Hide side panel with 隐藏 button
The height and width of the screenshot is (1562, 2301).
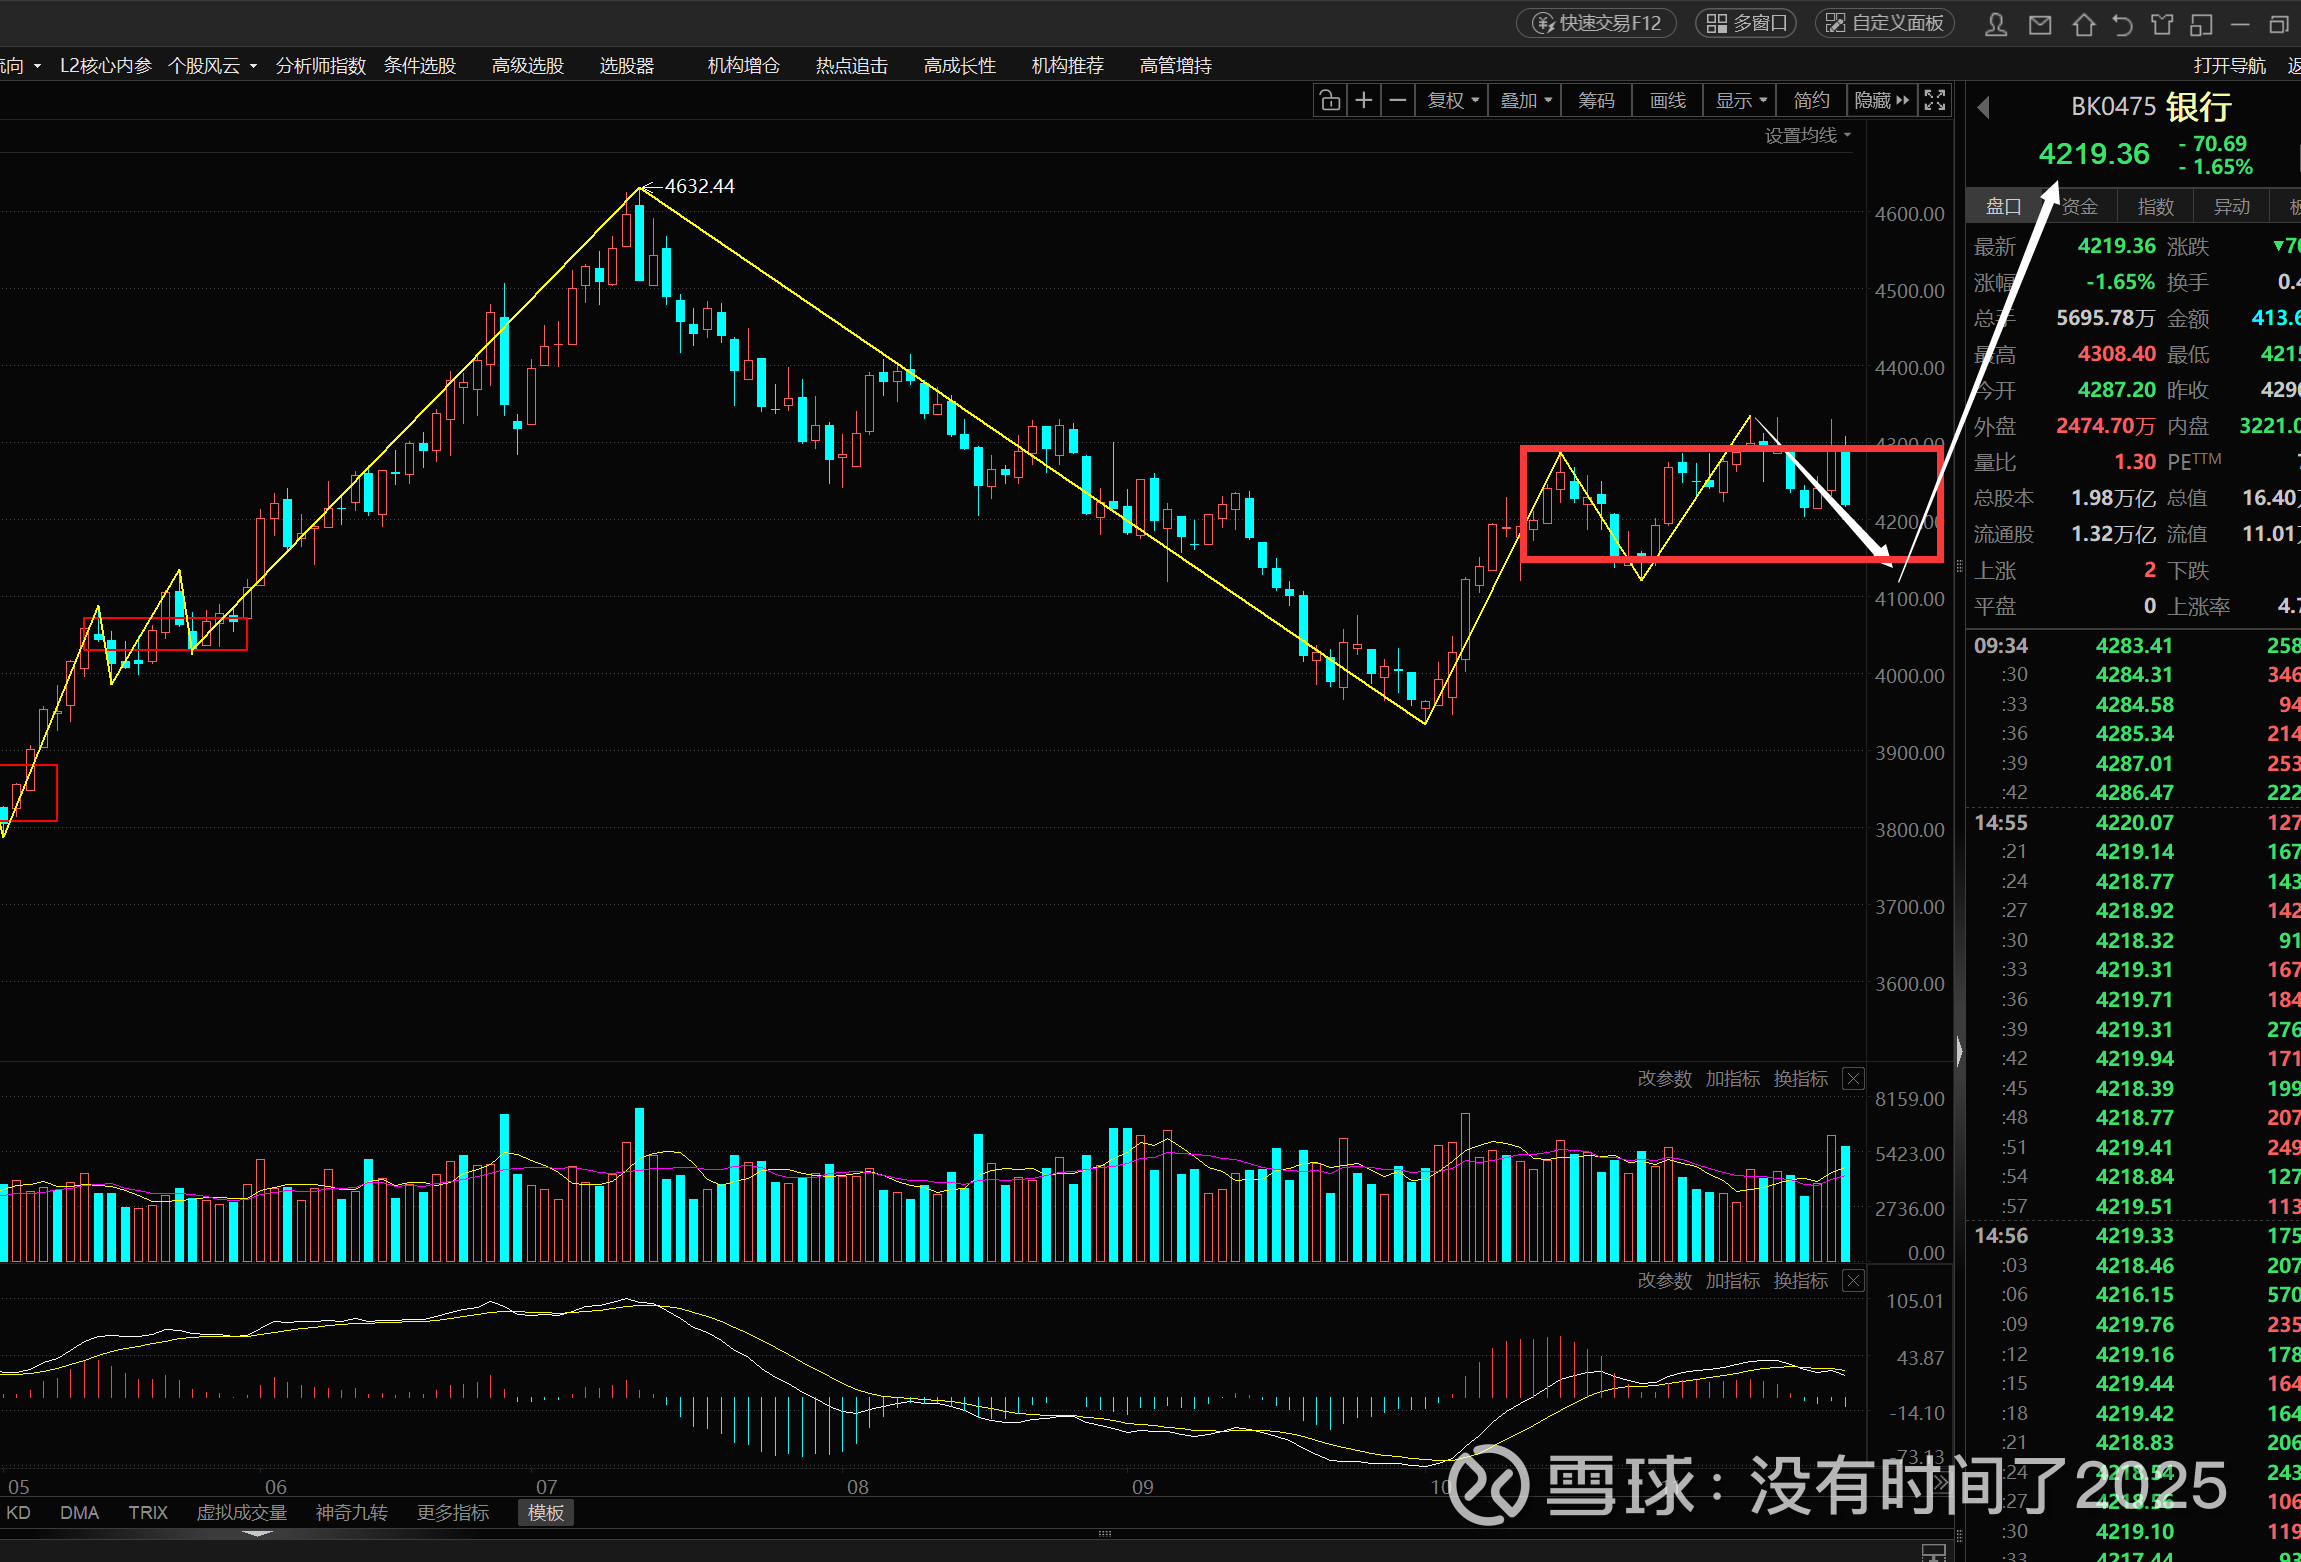pos(1881,100)
